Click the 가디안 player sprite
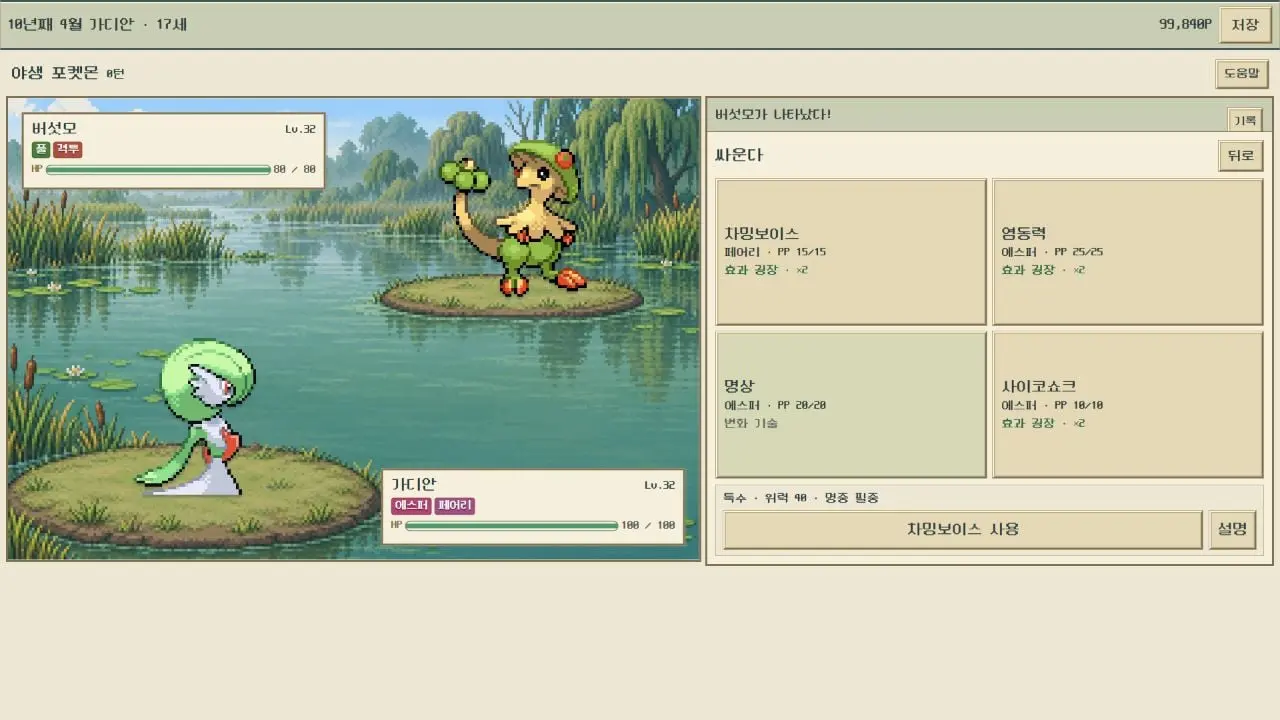The height and width of the screenshot is (720, 1280). coord(196,418)
